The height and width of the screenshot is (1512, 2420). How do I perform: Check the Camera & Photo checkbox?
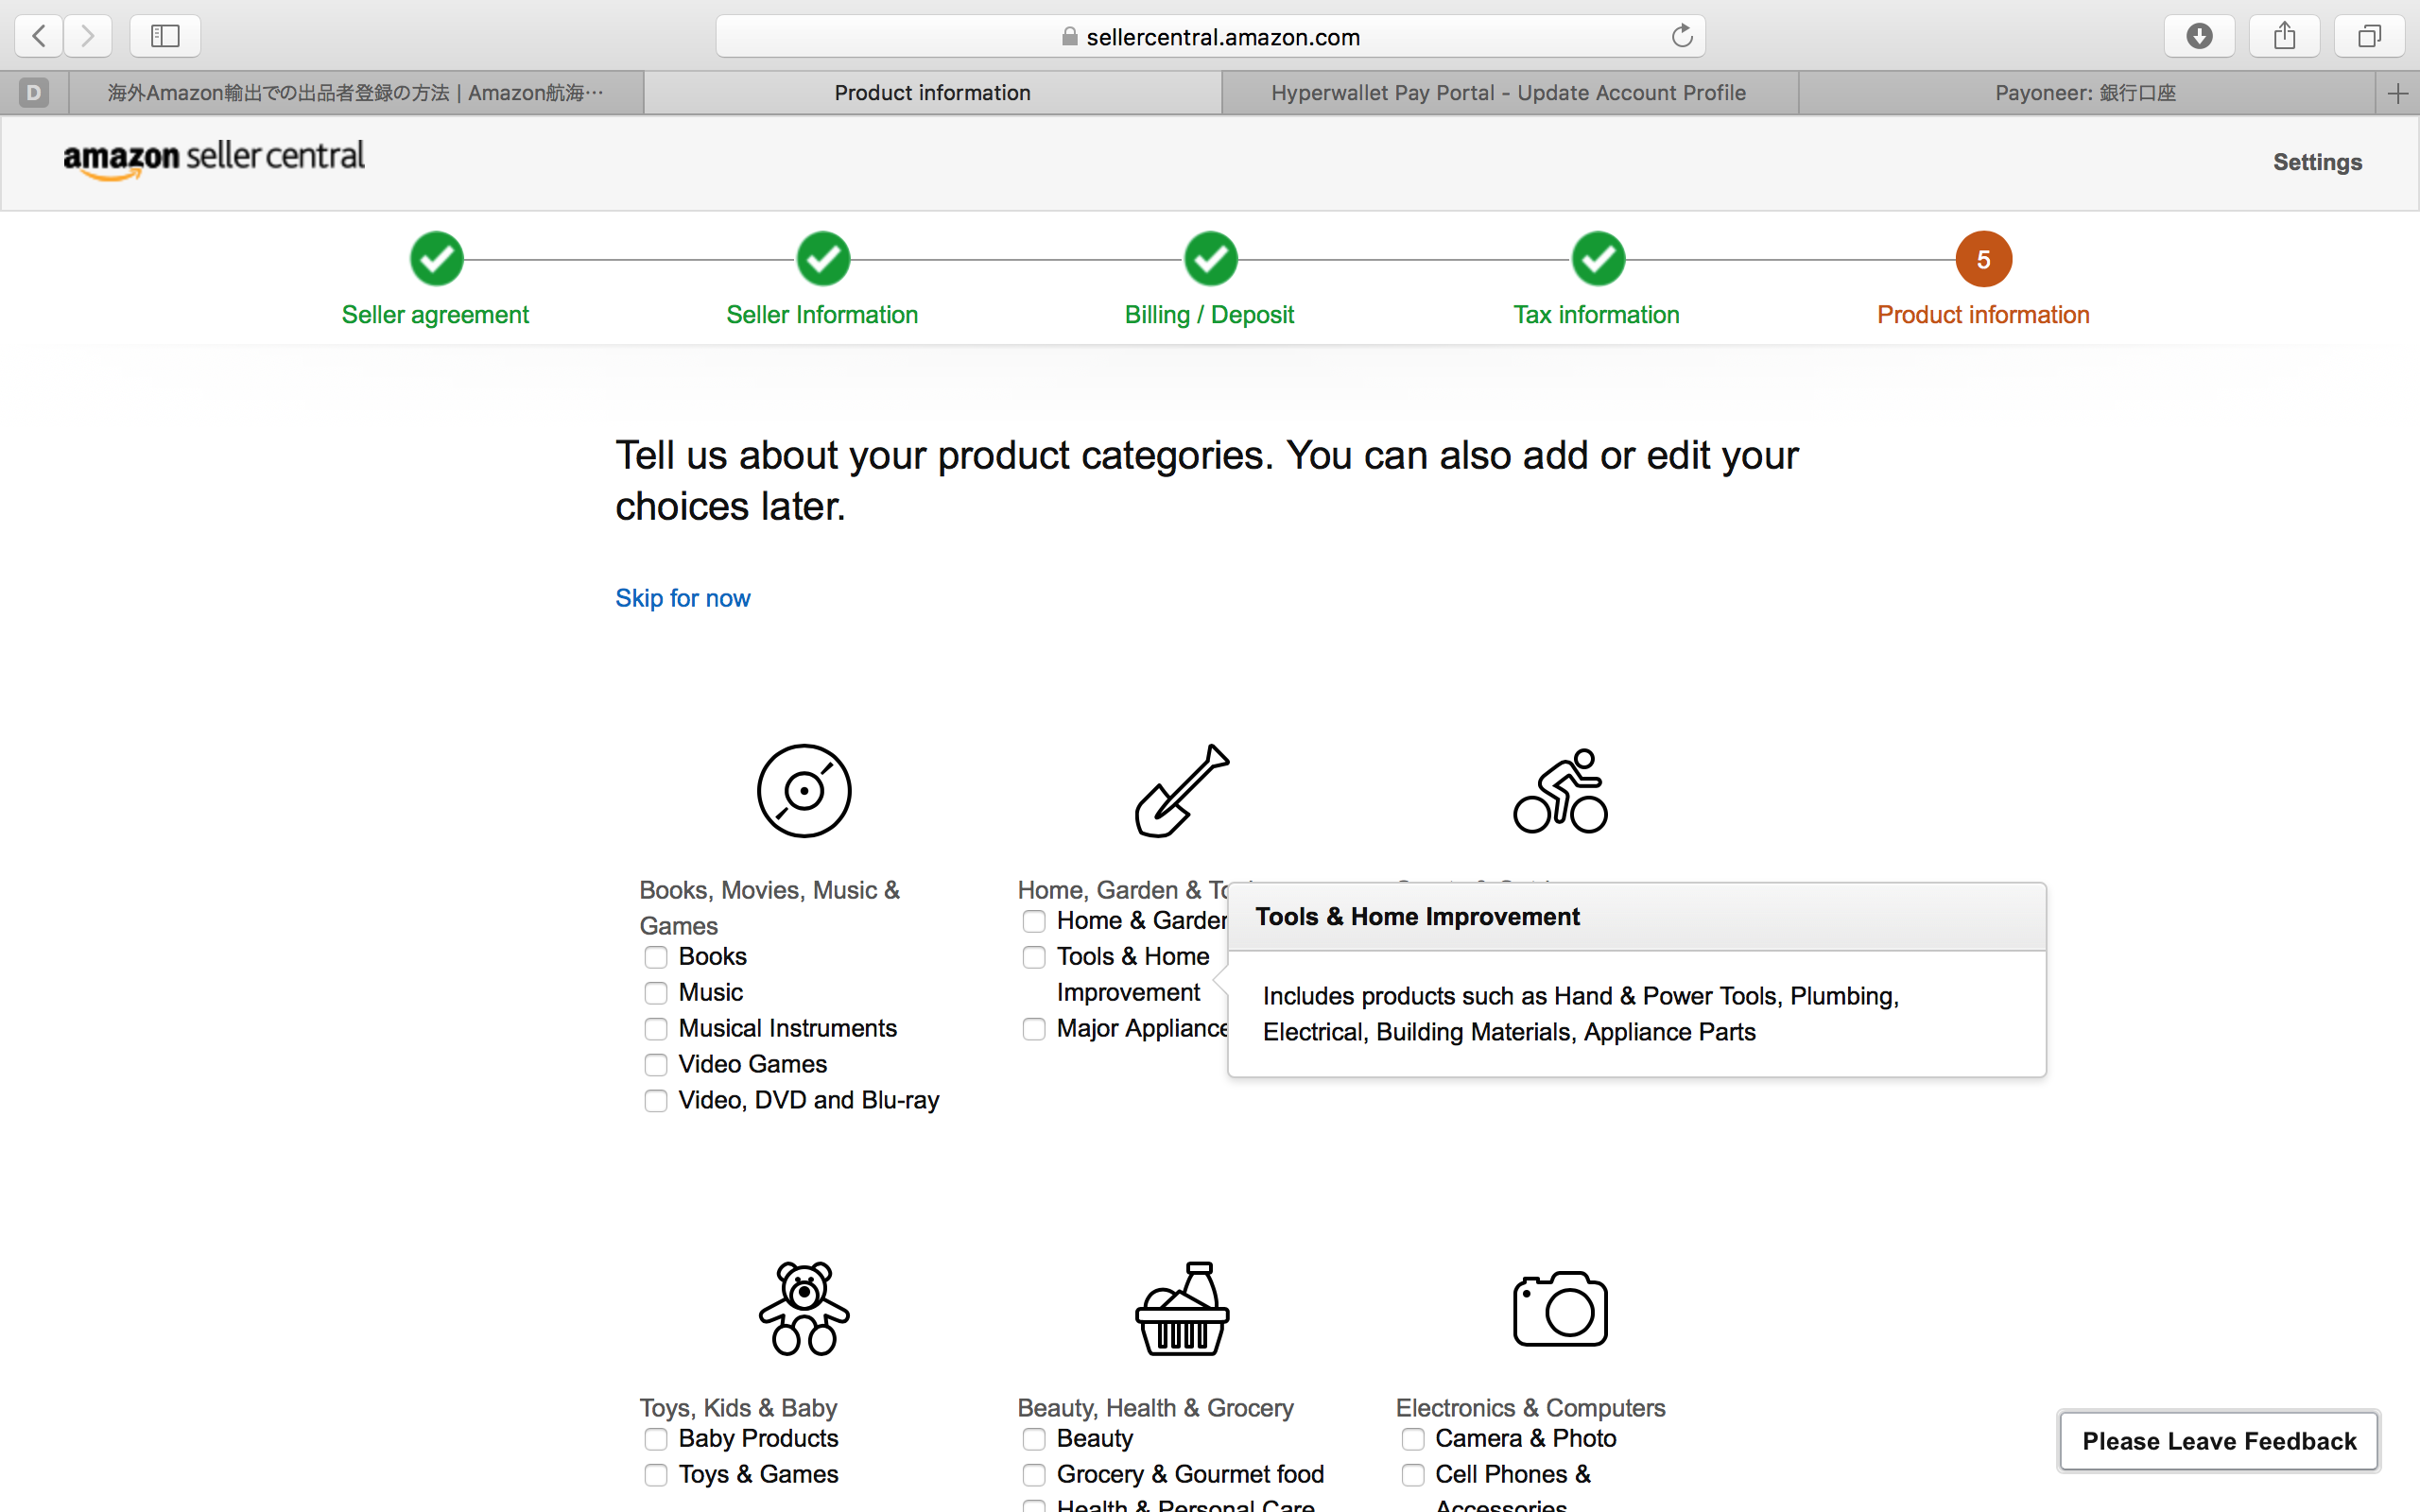pyautogui.click(x=1412, y=1439)
